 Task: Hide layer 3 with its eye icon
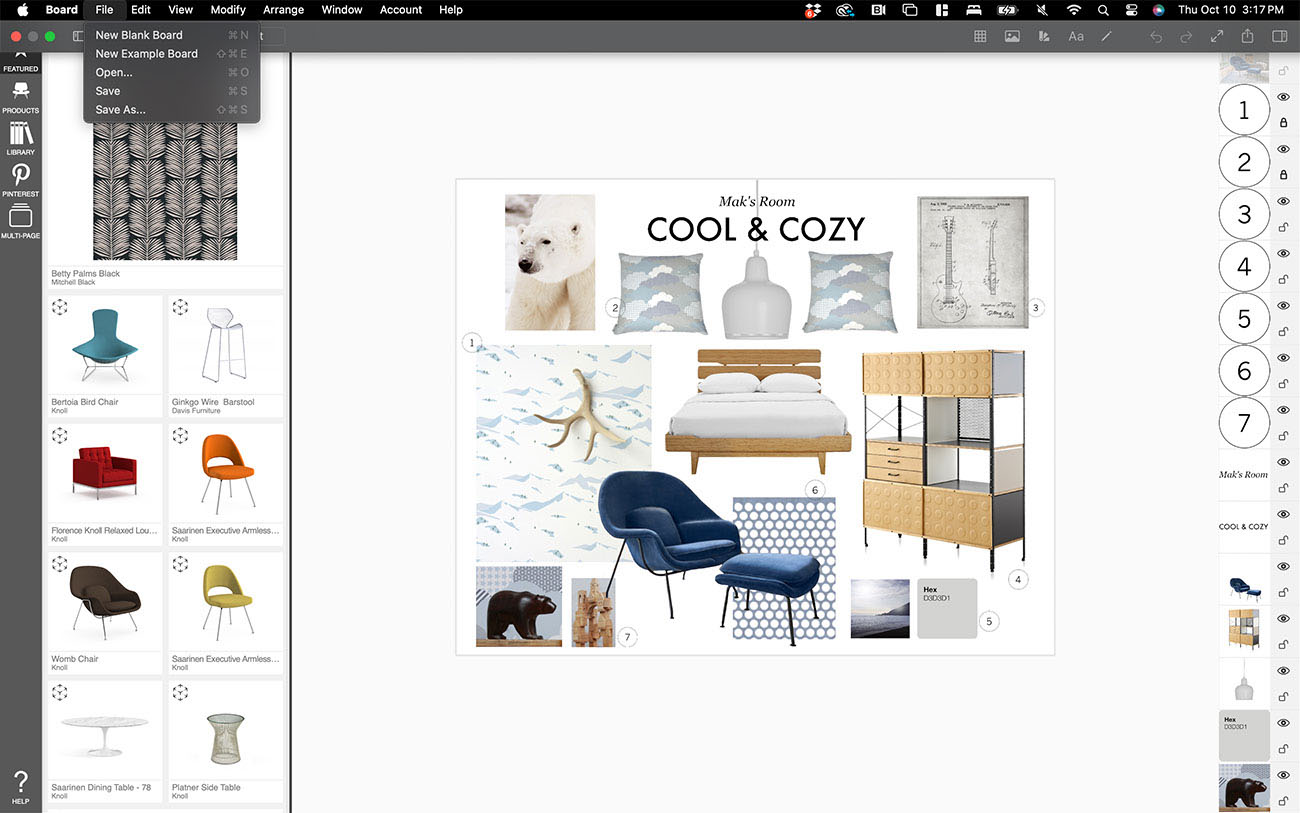(1283, 202)
